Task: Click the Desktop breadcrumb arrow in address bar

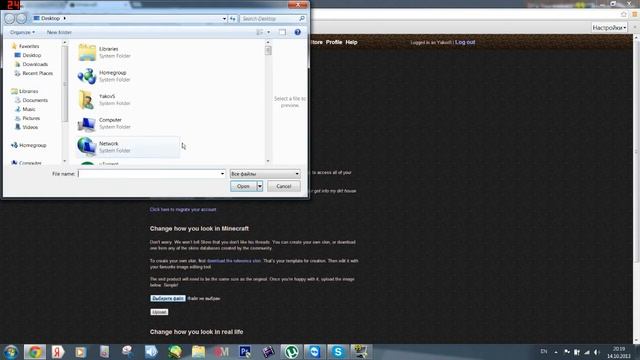Action: click(x=64, y=18)
